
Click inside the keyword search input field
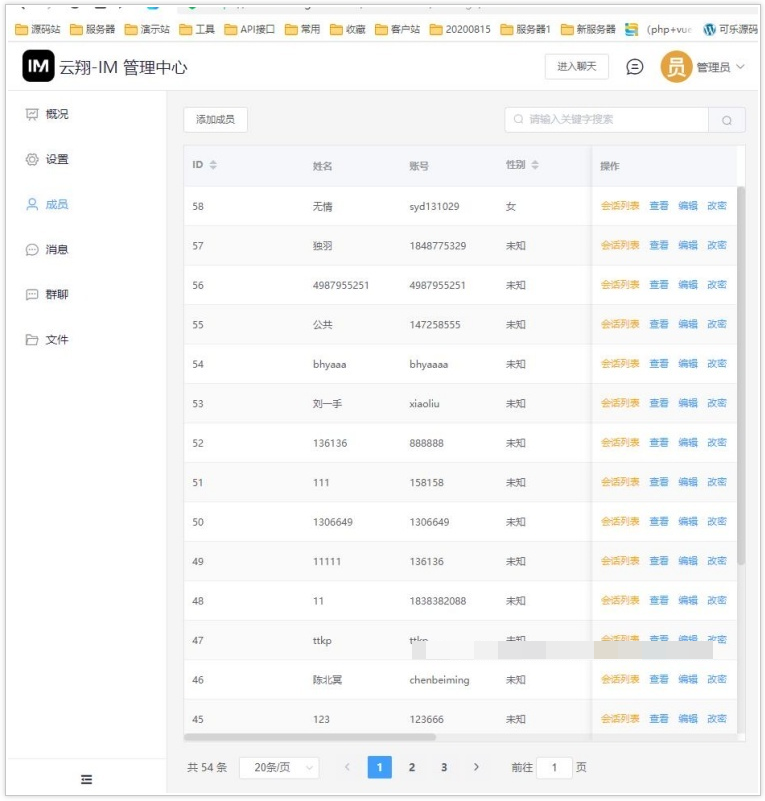pyautogui.click(x=610, y=120)
